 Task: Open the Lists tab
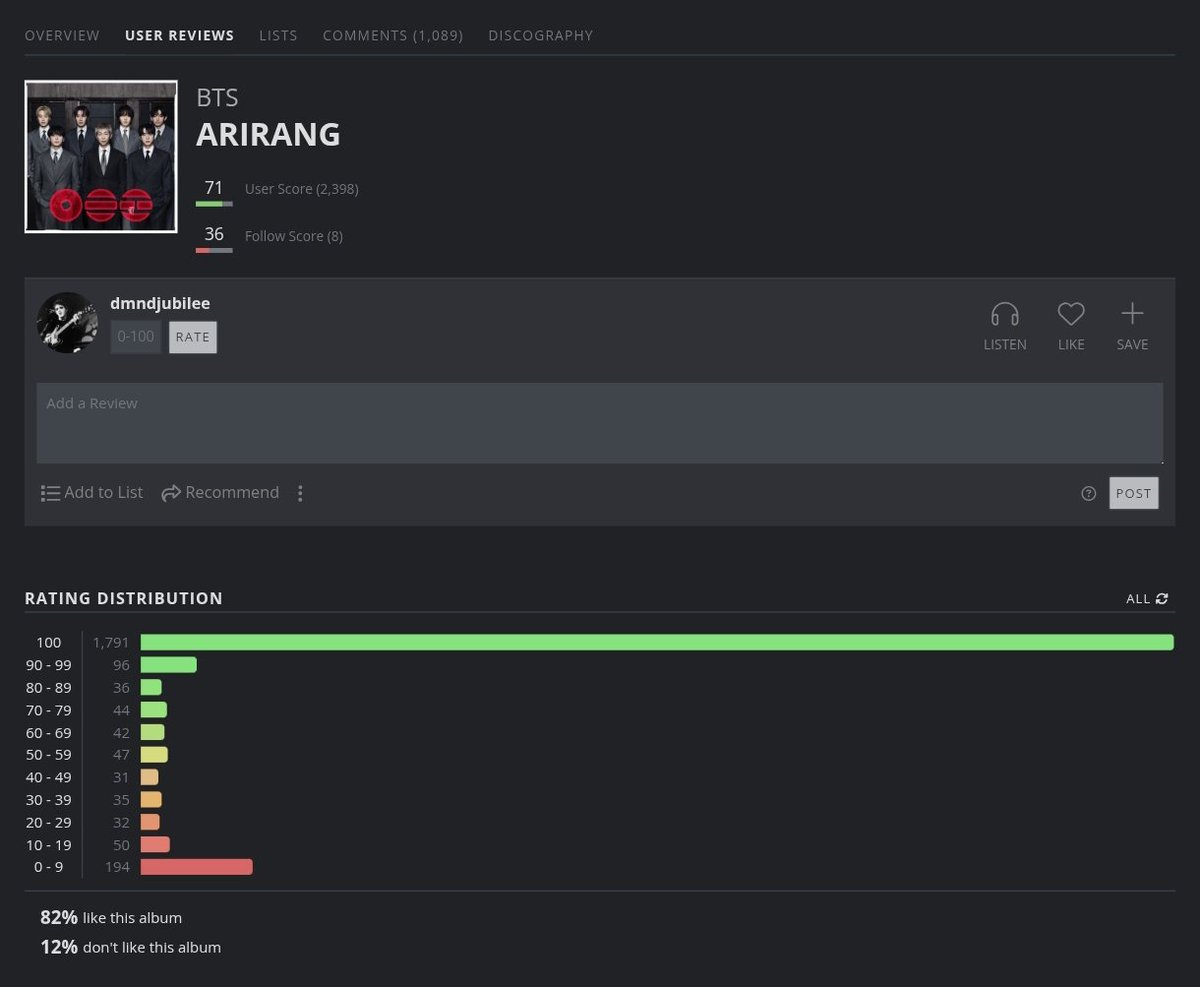(x=278, y=35)
